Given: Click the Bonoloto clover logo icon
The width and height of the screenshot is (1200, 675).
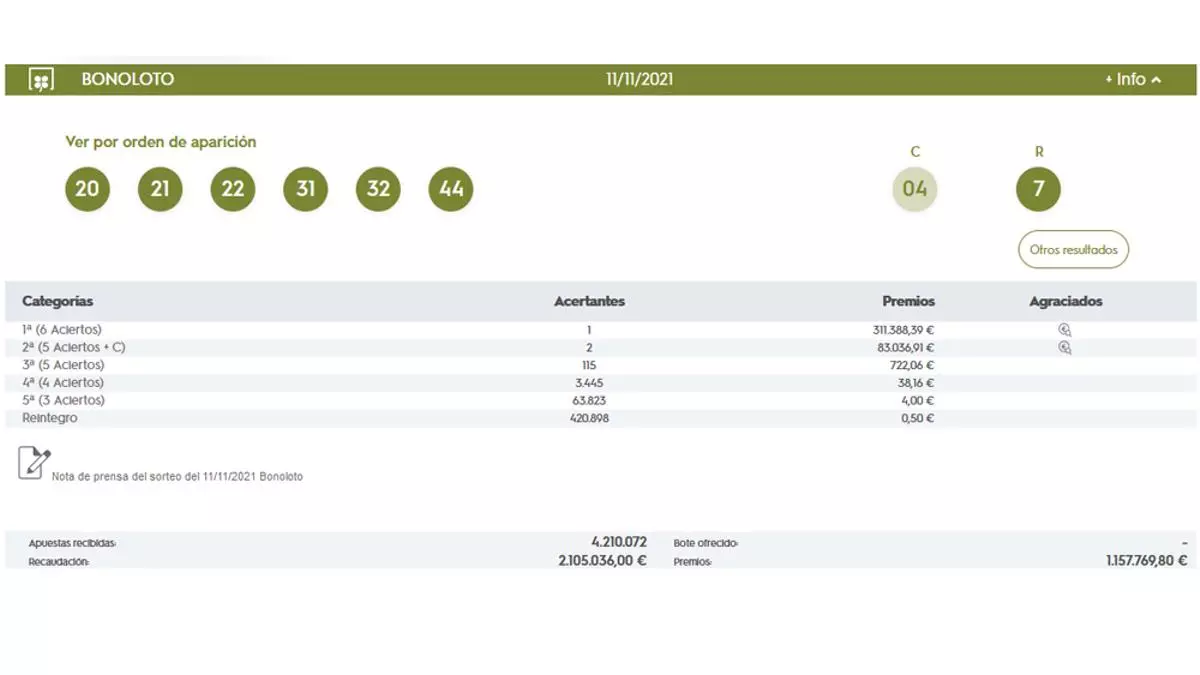Looking at the screenshot, I should 41,80.
